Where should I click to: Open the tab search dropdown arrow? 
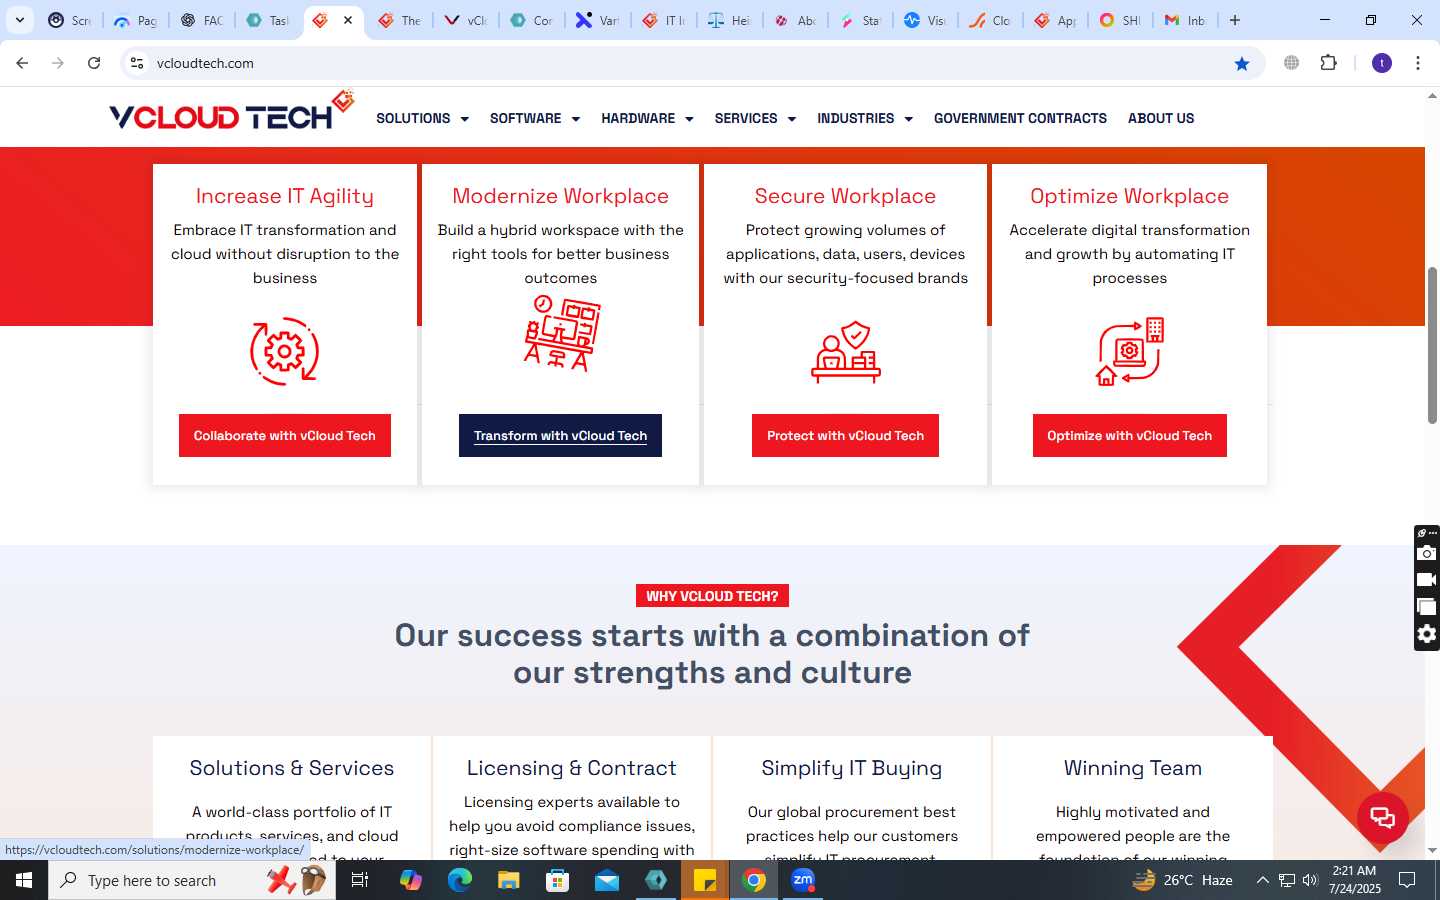(20, 20)
